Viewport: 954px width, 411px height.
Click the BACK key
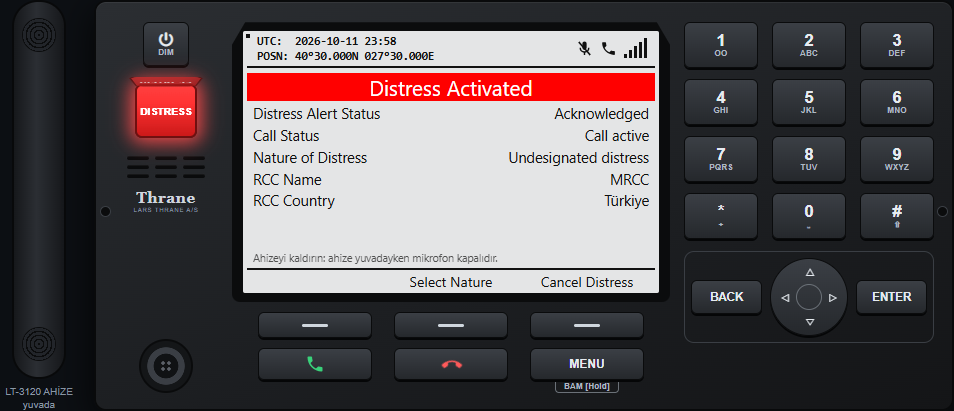pos(726,297)
